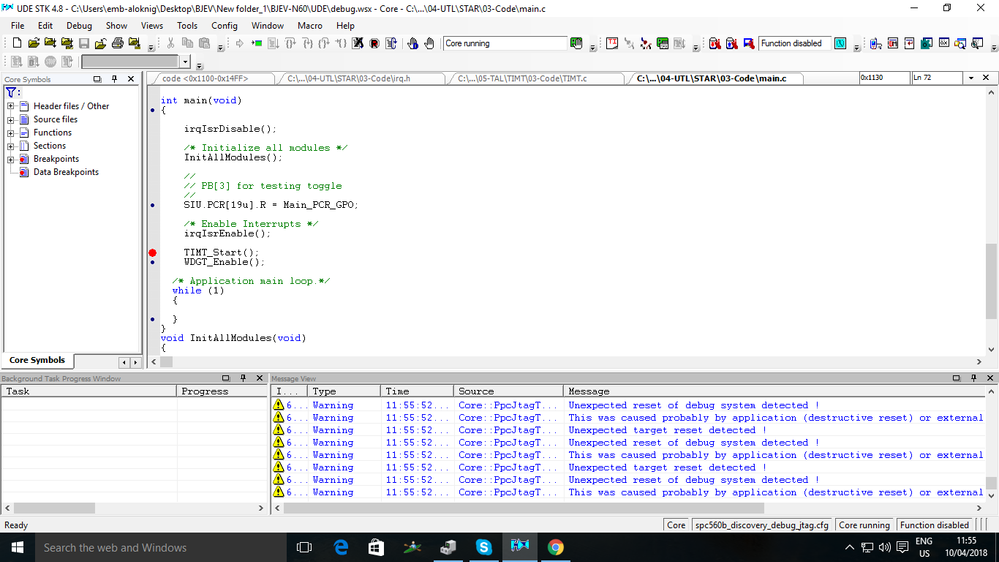The height and width of the screenshot is (562, 999).
Task: Toggle breakpoint marker at SIU.PCR line
Action: [152, 205]
